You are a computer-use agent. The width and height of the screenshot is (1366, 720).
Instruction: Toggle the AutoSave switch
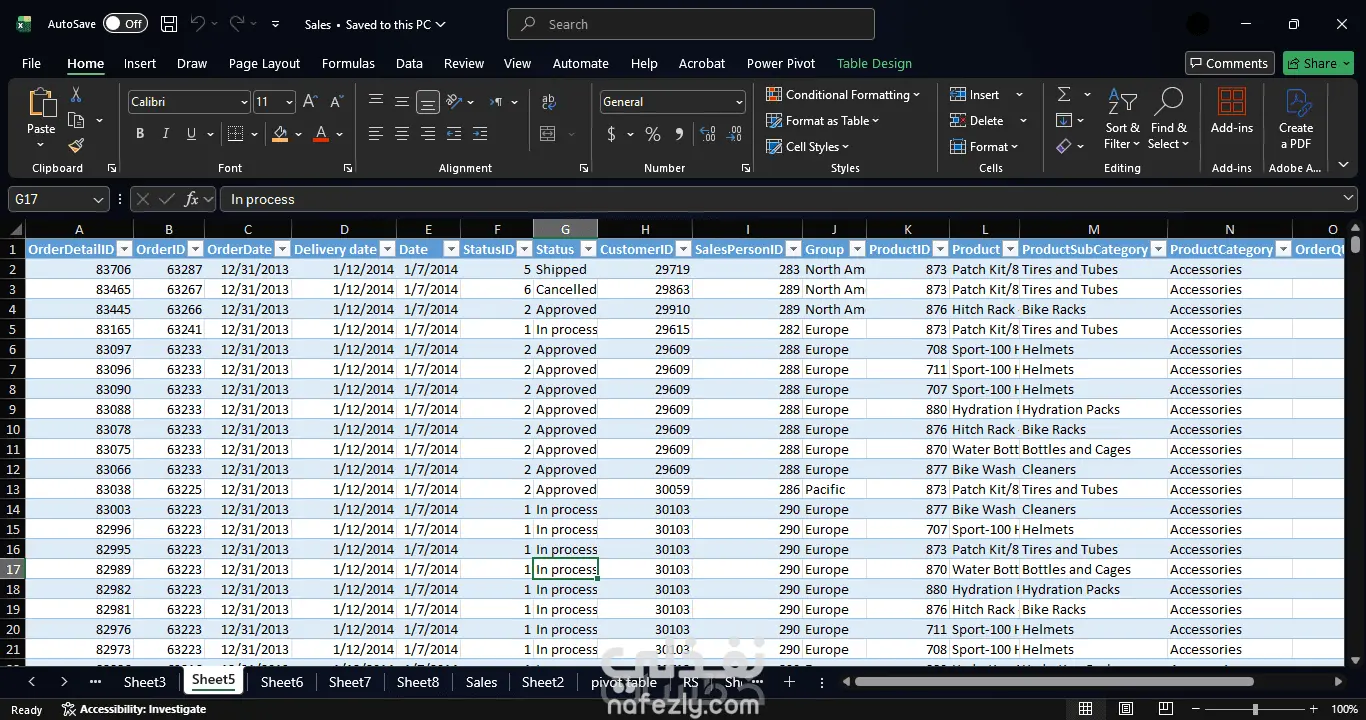click(x=124, y=24)
